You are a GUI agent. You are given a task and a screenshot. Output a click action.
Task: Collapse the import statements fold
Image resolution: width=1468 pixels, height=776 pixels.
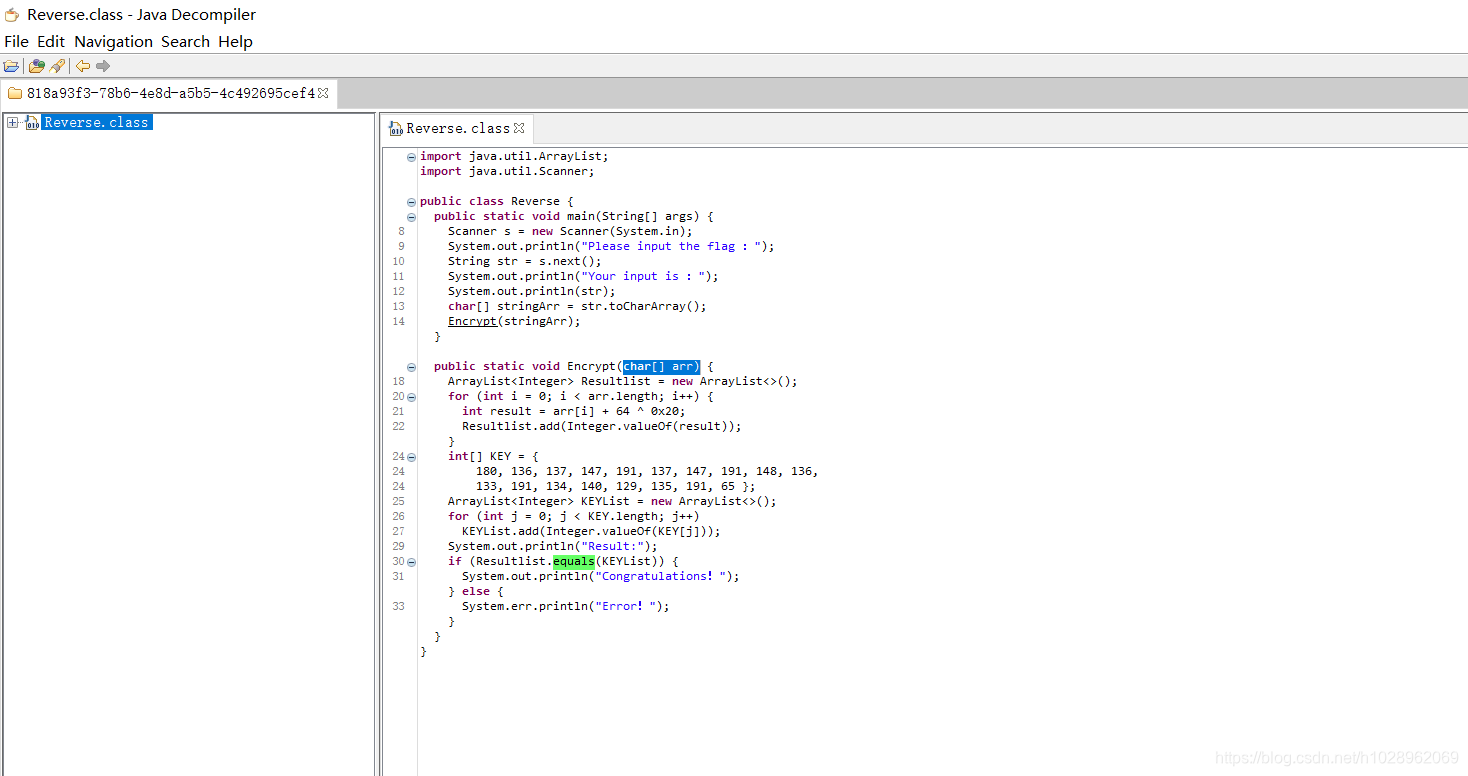point(411,157)
